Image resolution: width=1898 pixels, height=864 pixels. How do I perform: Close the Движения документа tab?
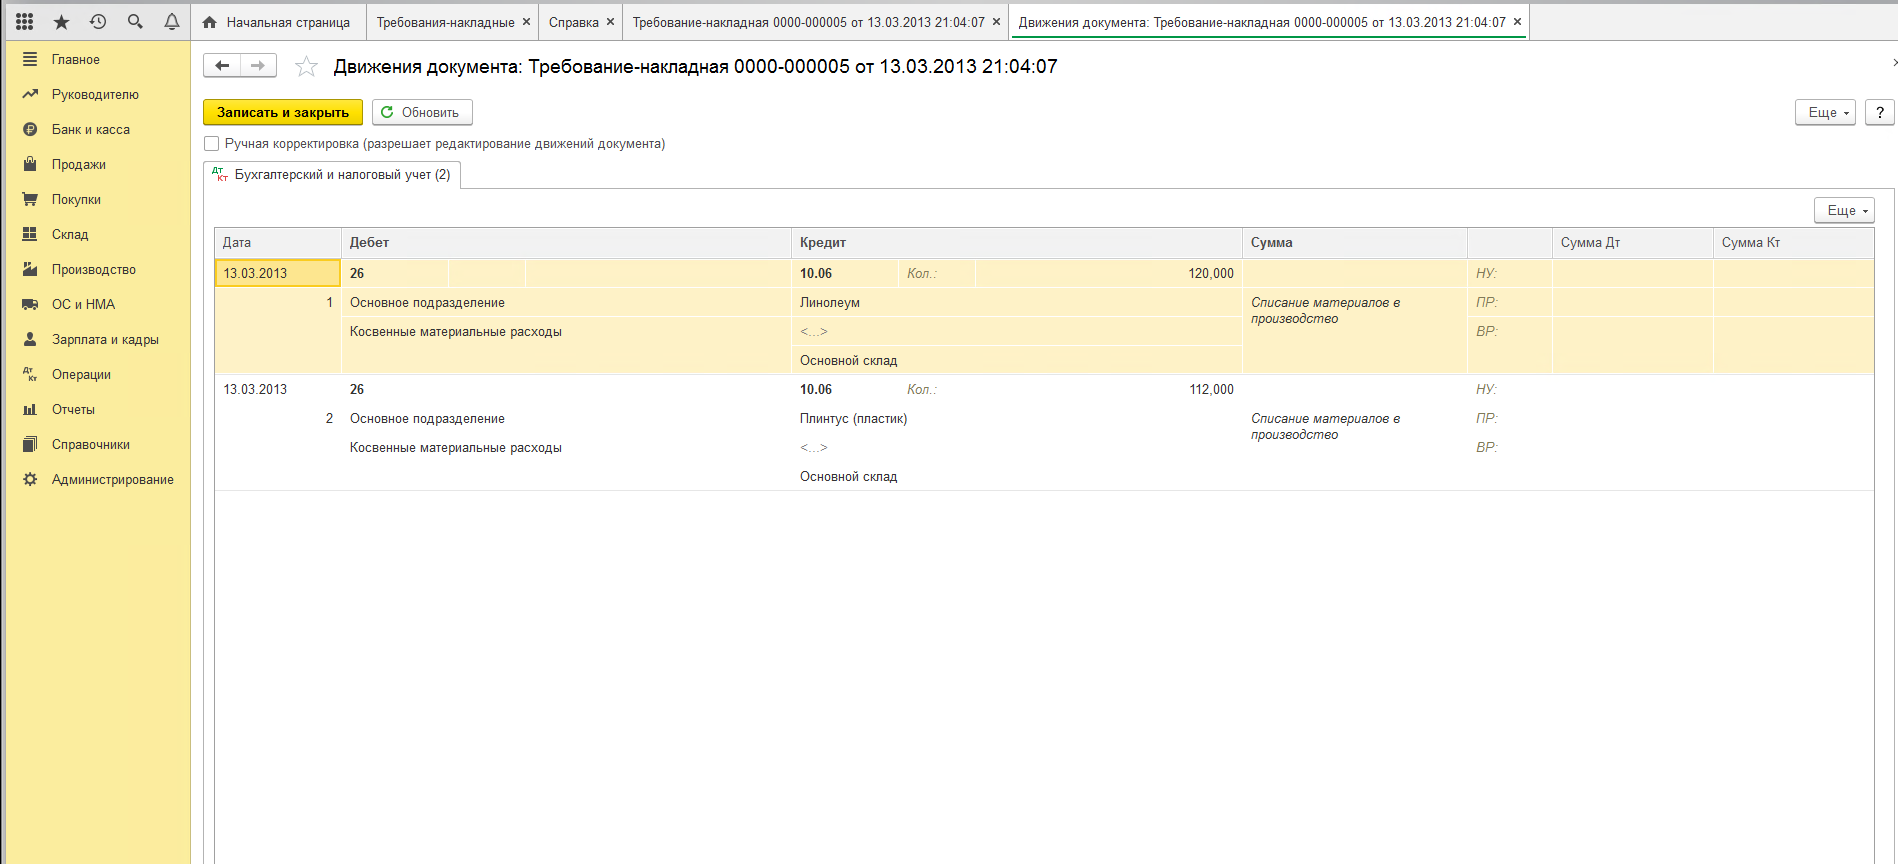(x=1517, y=22)
